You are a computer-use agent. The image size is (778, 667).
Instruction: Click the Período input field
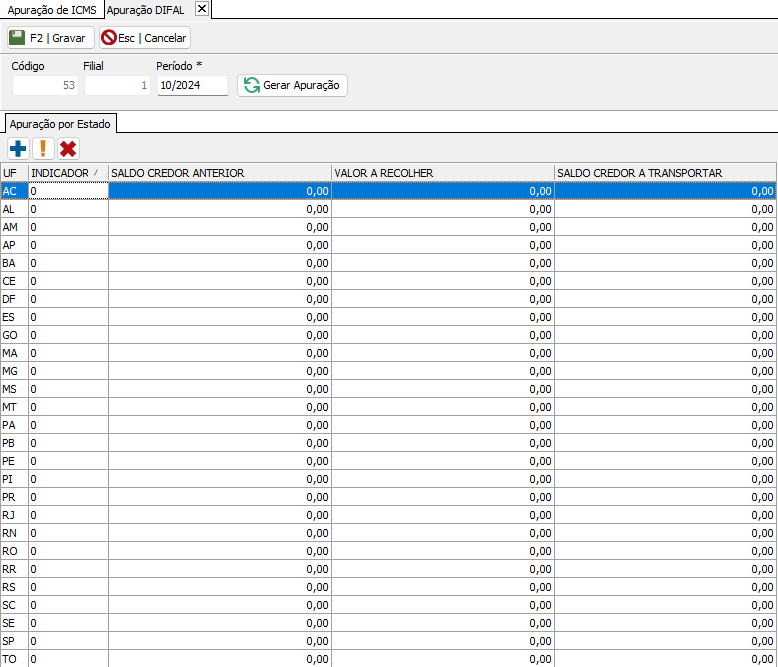tap(192, 86)
